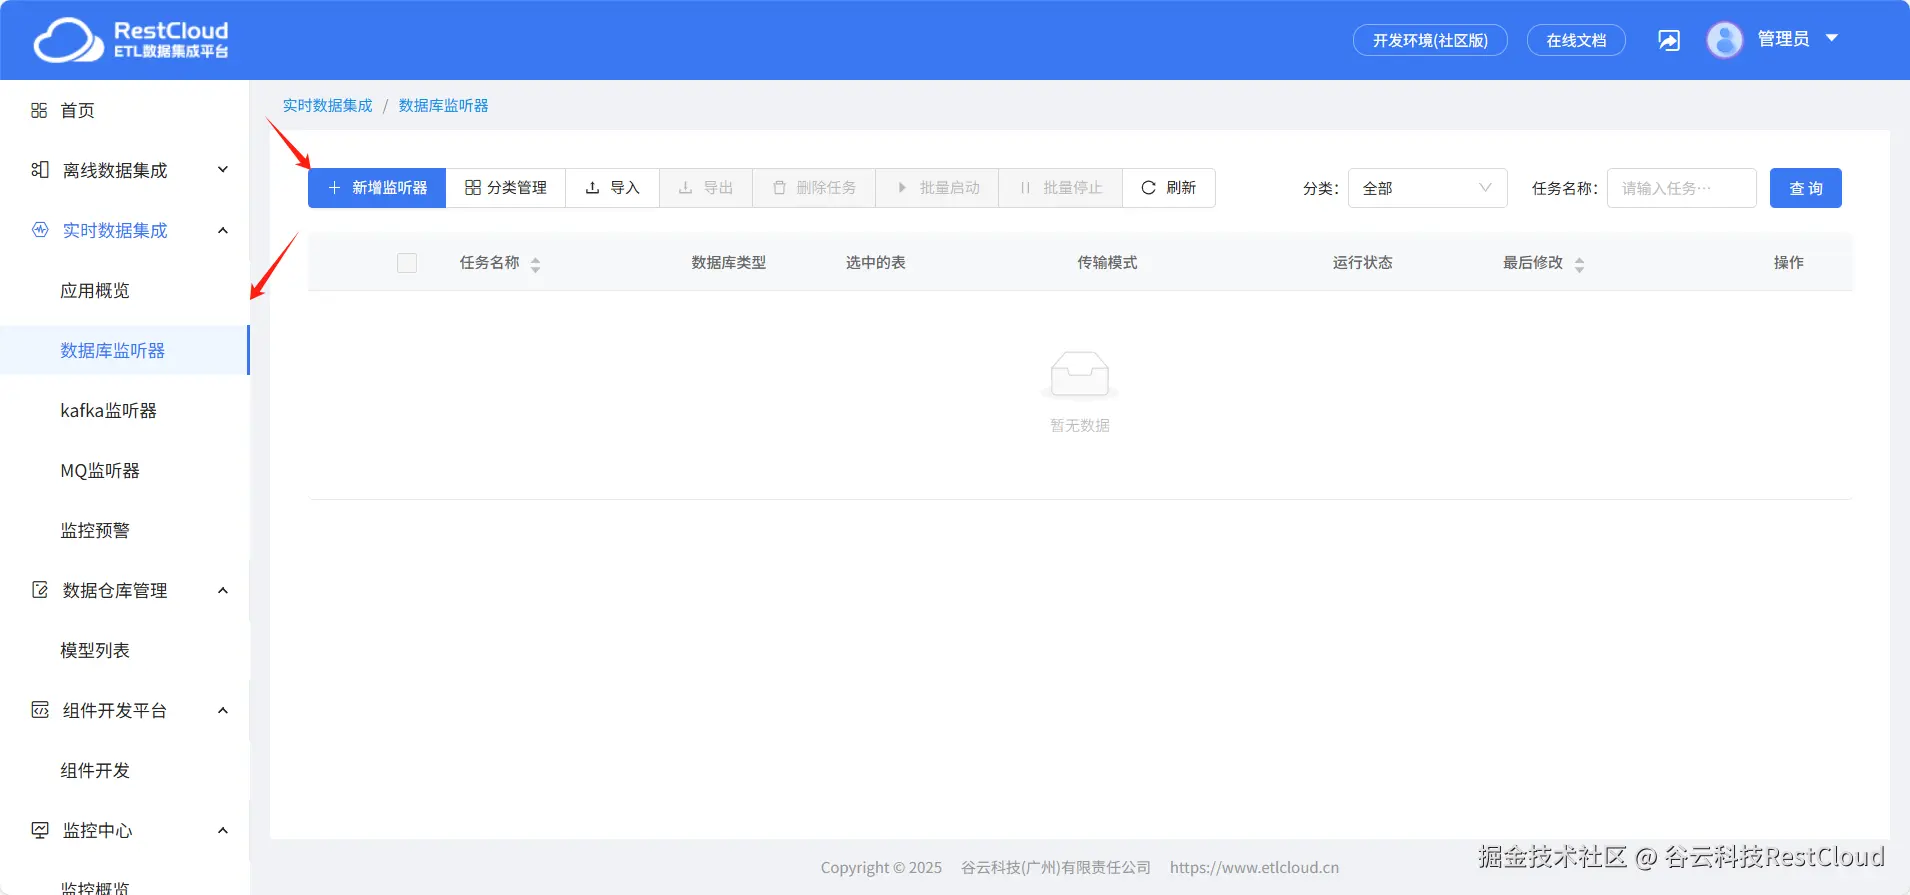
Task: Click the 数据仓库管理 sidebar icon
Action: click(40, 590)
